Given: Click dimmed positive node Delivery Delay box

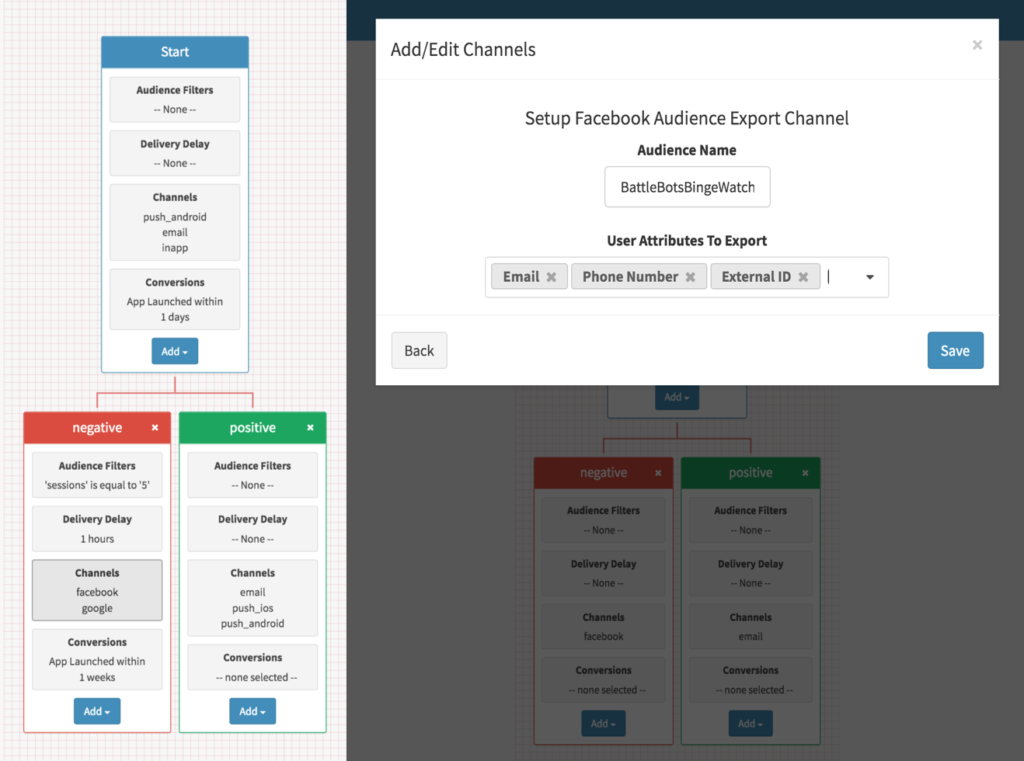Looking at the screenshot, I should 750,573.
